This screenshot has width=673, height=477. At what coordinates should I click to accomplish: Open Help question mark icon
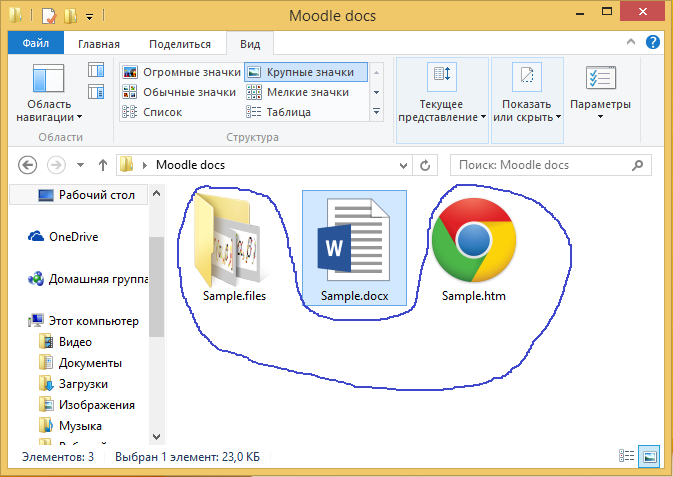[x=652, y=42]
